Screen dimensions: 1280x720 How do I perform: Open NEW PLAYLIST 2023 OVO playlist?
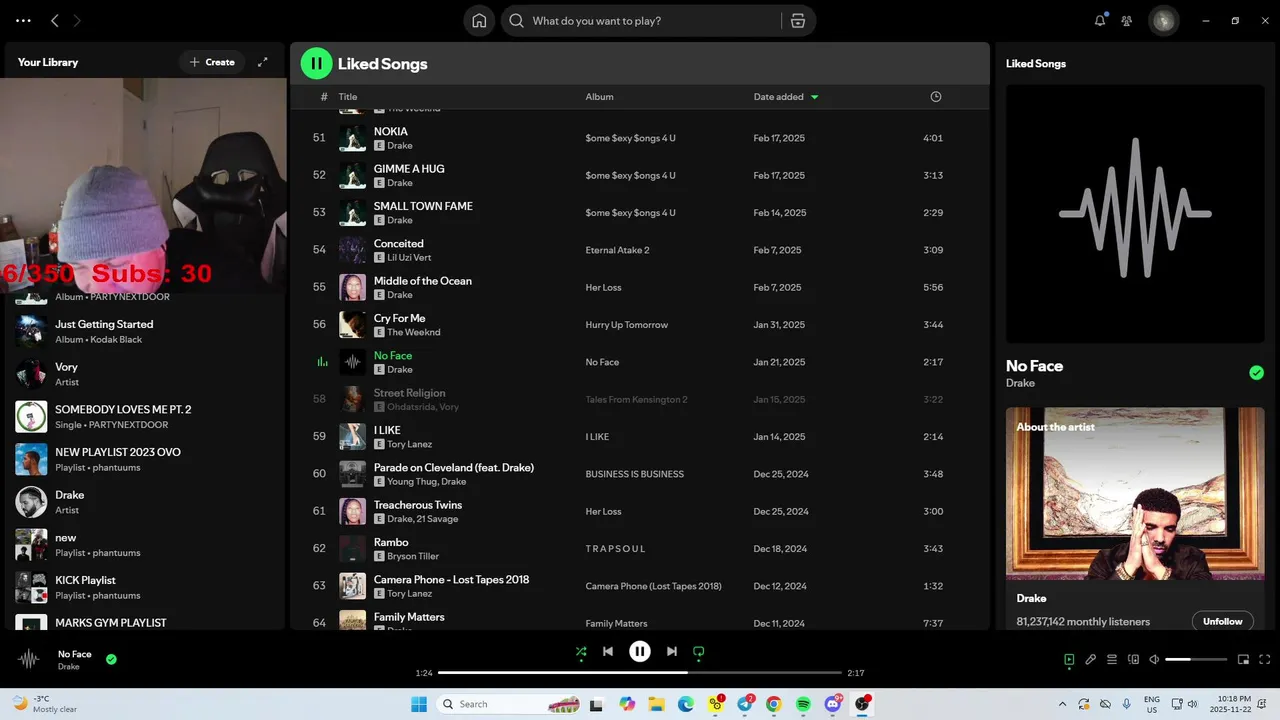[144, 459]
